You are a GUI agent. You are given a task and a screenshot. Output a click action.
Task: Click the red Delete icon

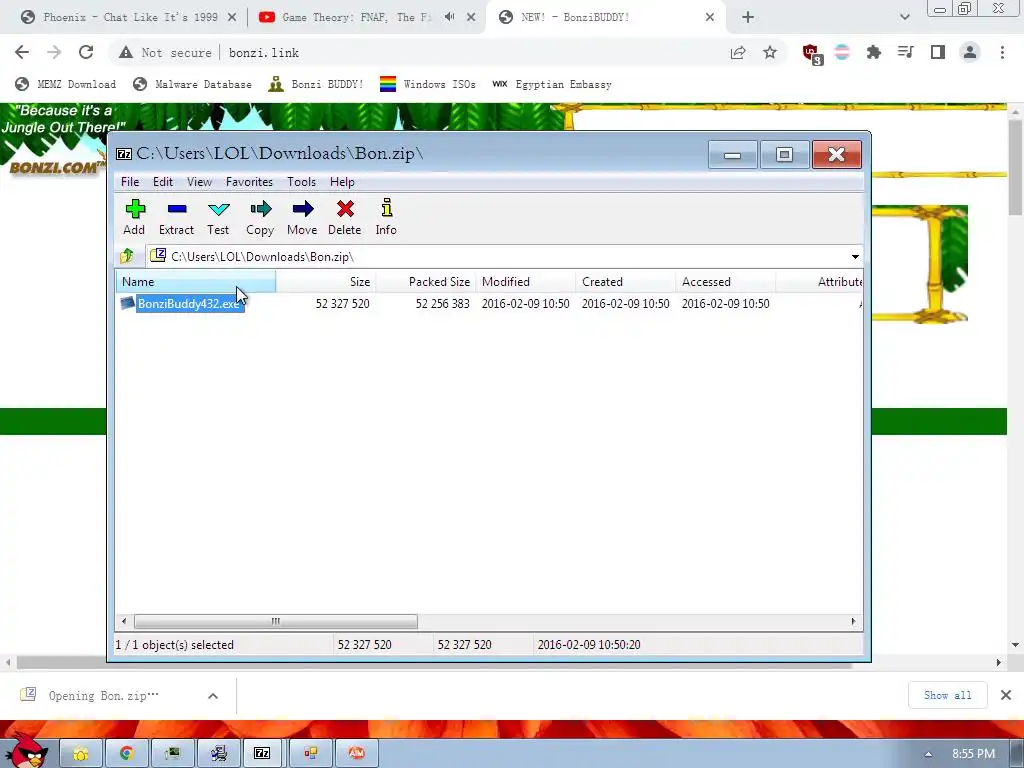pos(345,217)
